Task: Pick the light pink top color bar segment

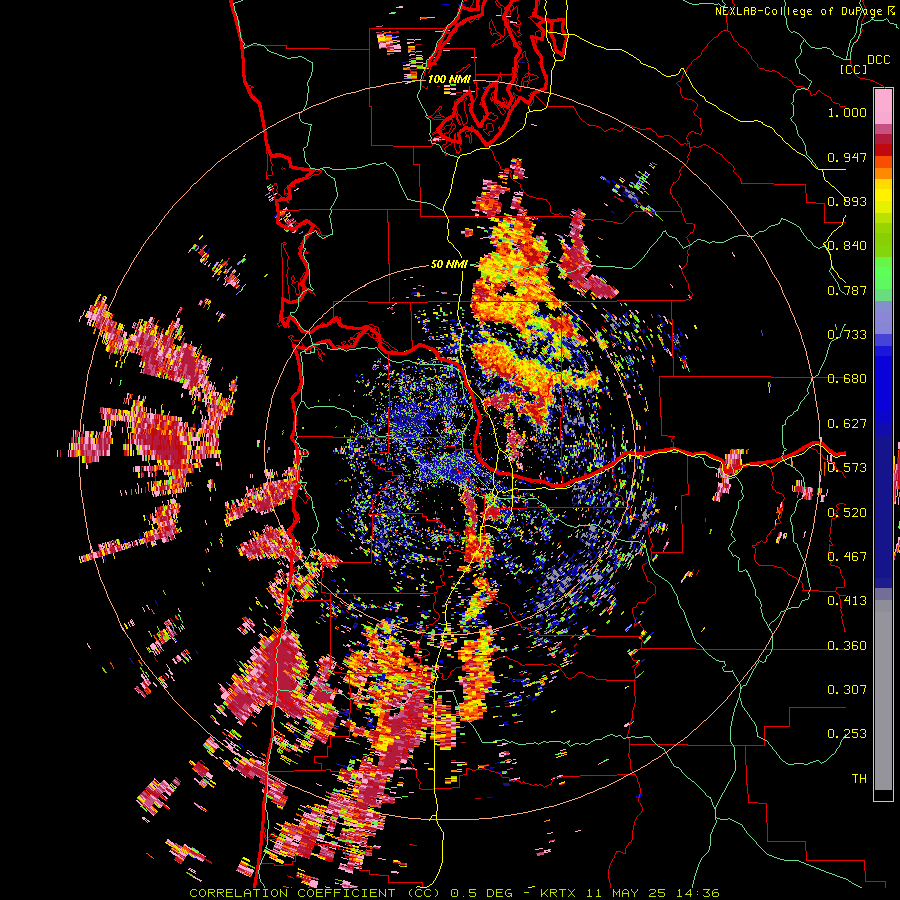Action: pyautogui.click(x=883, y=107)
